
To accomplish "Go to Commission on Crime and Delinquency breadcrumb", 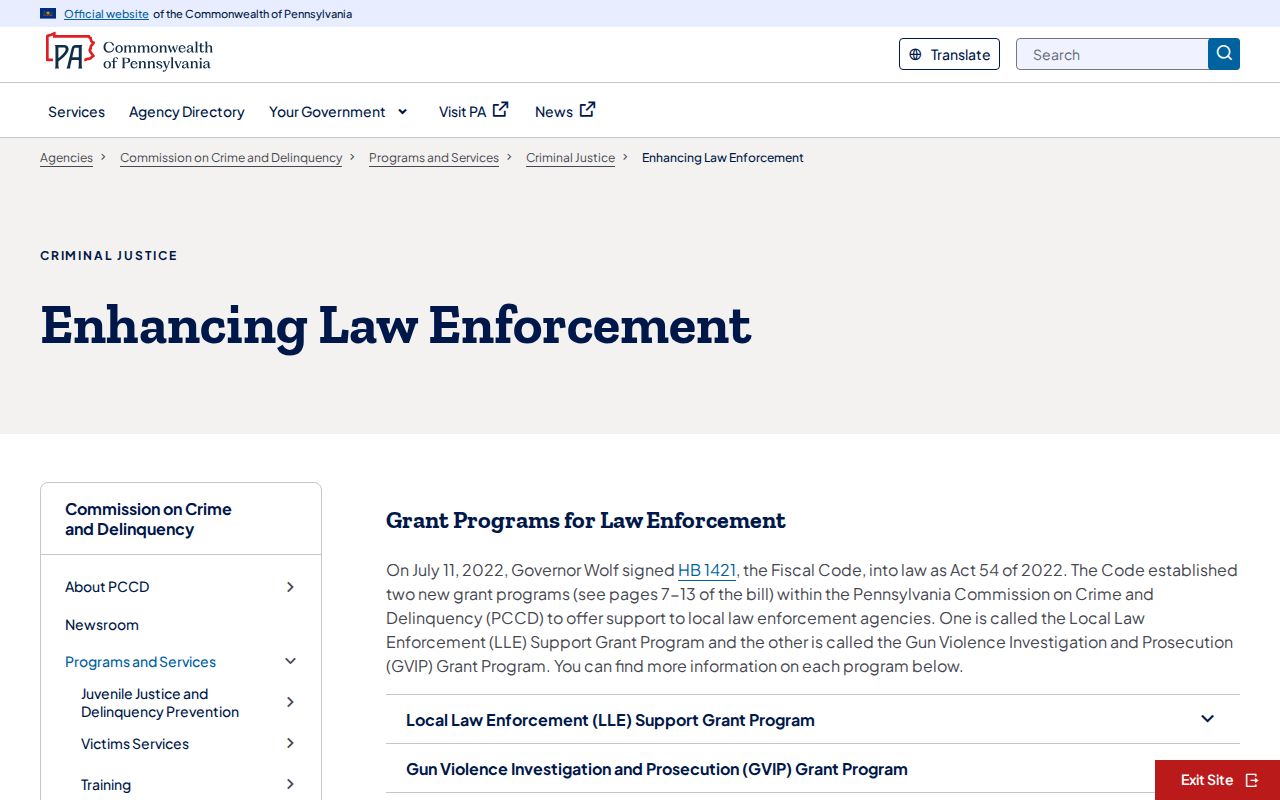I will click(231, 158).
